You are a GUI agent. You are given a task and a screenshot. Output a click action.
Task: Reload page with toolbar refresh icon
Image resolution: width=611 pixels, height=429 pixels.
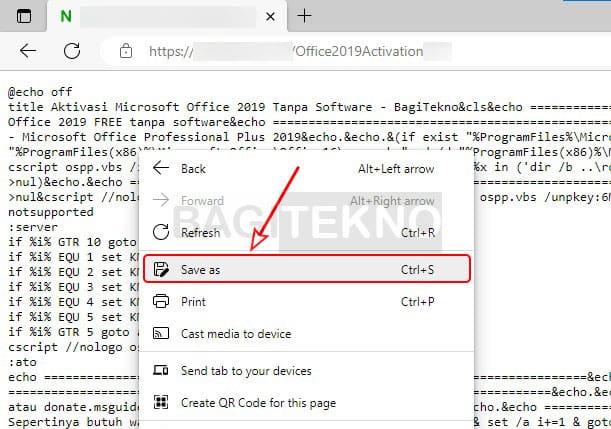72,51
